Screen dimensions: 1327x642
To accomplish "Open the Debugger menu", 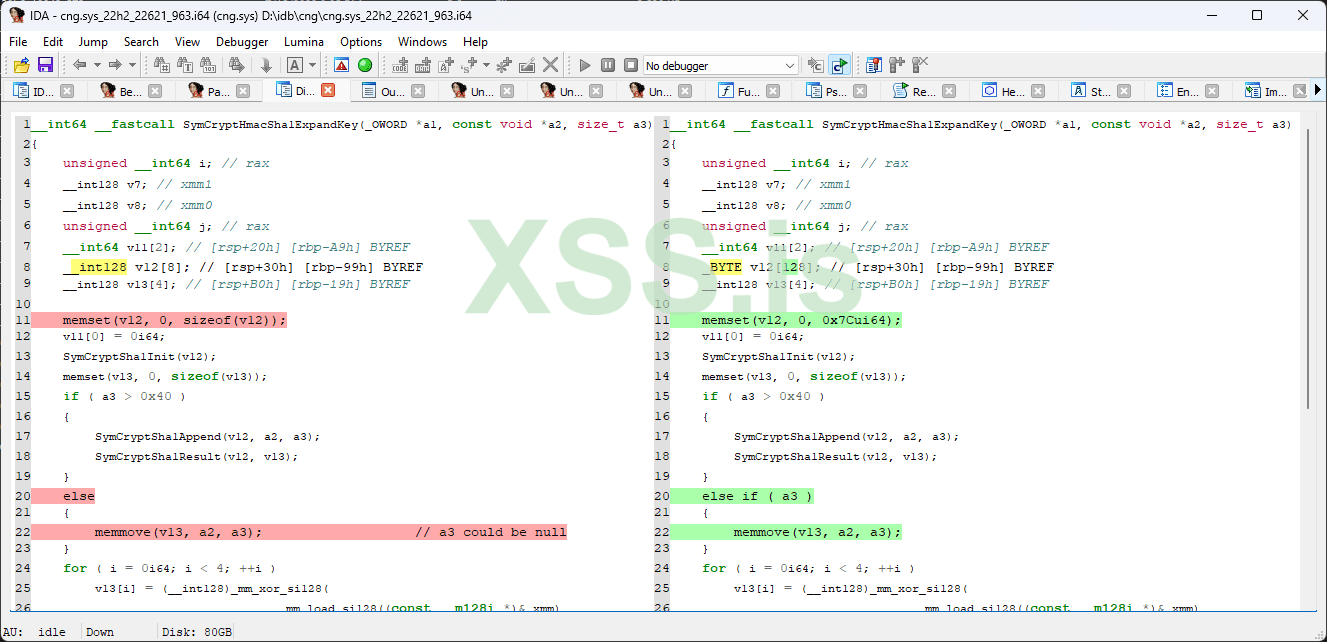I will click(x=242, y=42).
